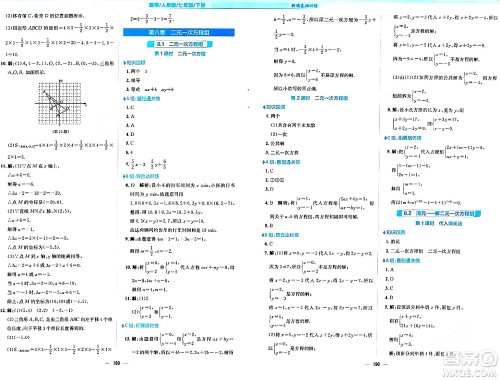
Task: Click page number 190 at the bottom
Action: point(376,364)
